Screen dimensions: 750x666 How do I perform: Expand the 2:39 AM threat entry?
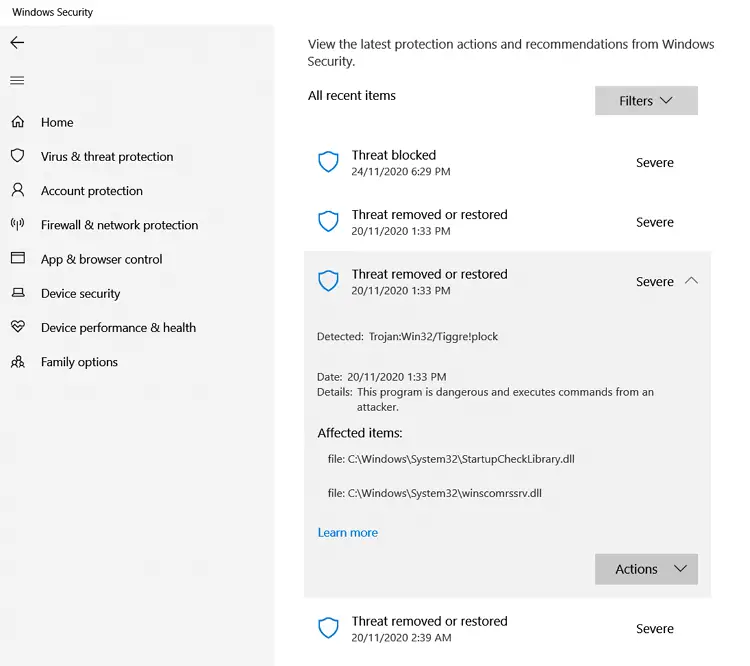[507, 629]
